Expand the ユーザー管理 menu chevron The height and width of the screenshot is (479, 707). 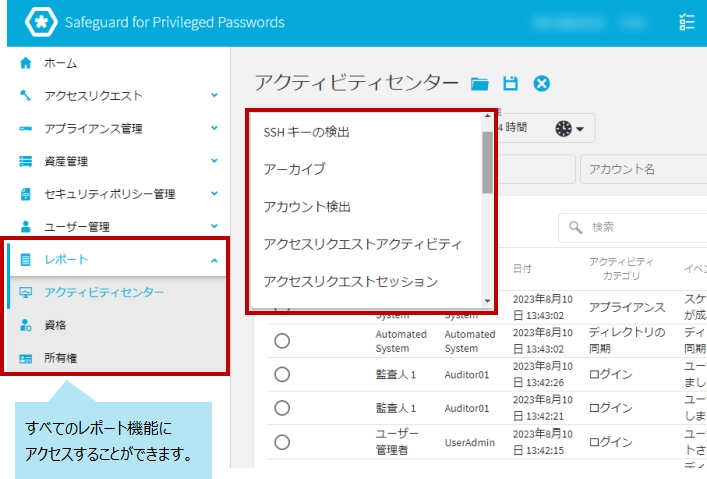point(214,226)
